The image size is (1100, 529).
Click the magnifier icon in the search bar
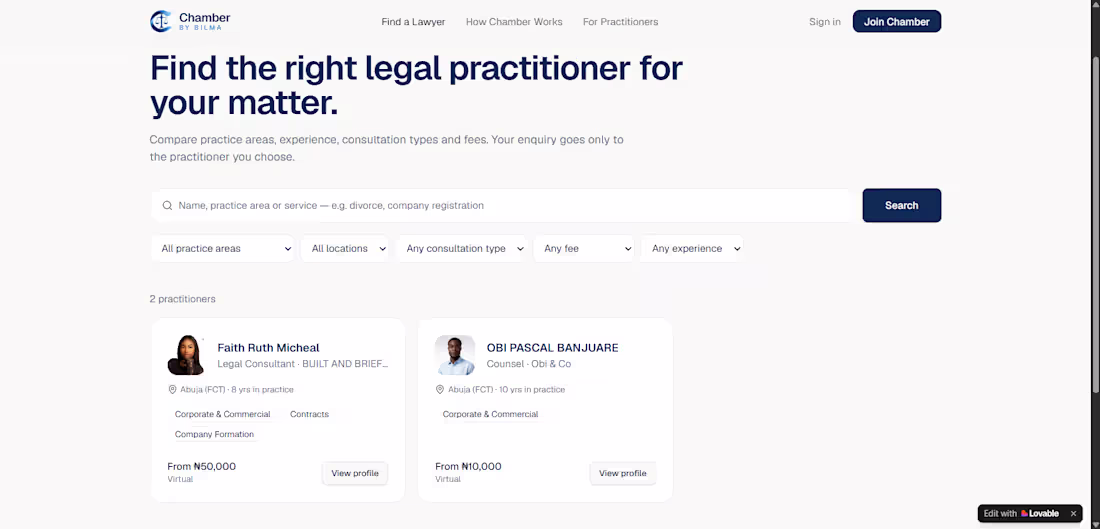tap(168, 206)
